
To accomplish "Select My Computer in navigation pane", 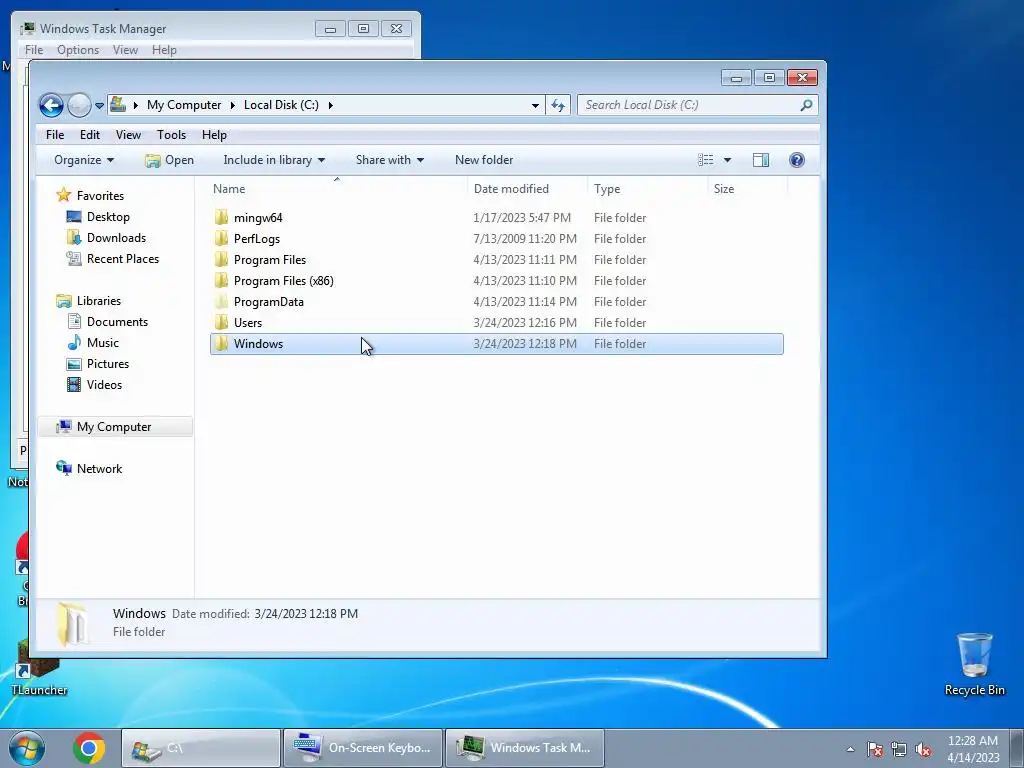I will point(114,426).
